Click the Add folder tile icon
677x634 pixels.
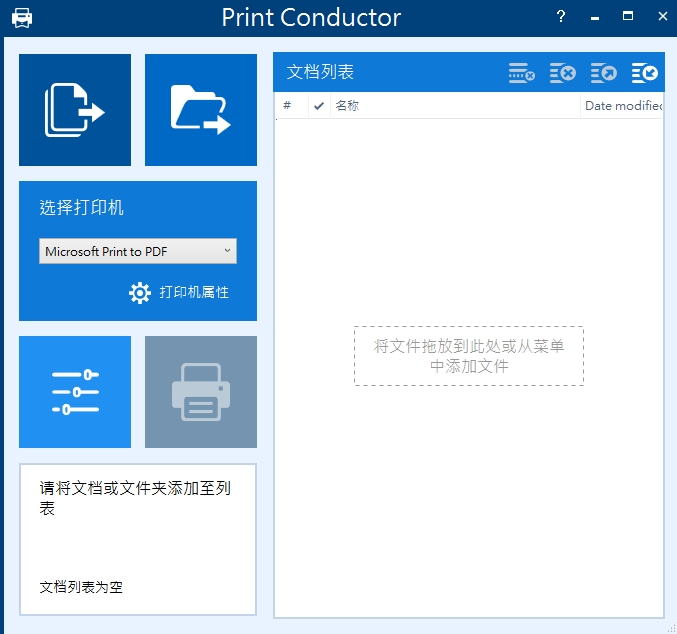tap(201, 110)
